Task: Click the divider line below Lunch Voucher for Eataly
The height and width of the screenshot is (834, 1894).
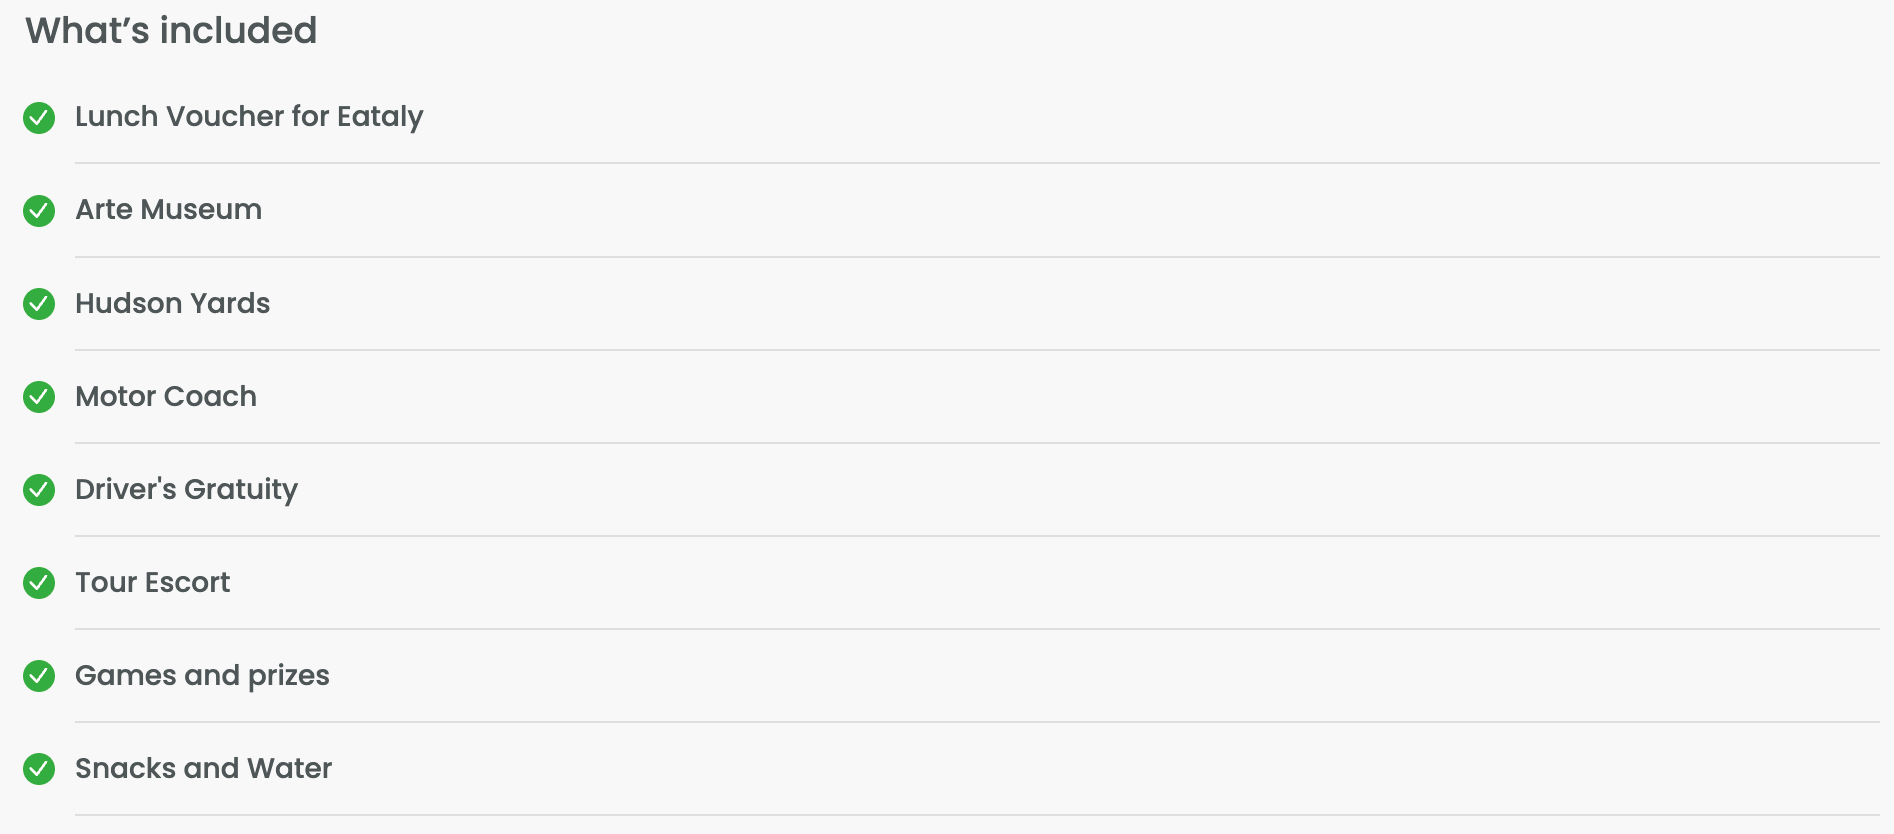Action: tap(976, 163)
